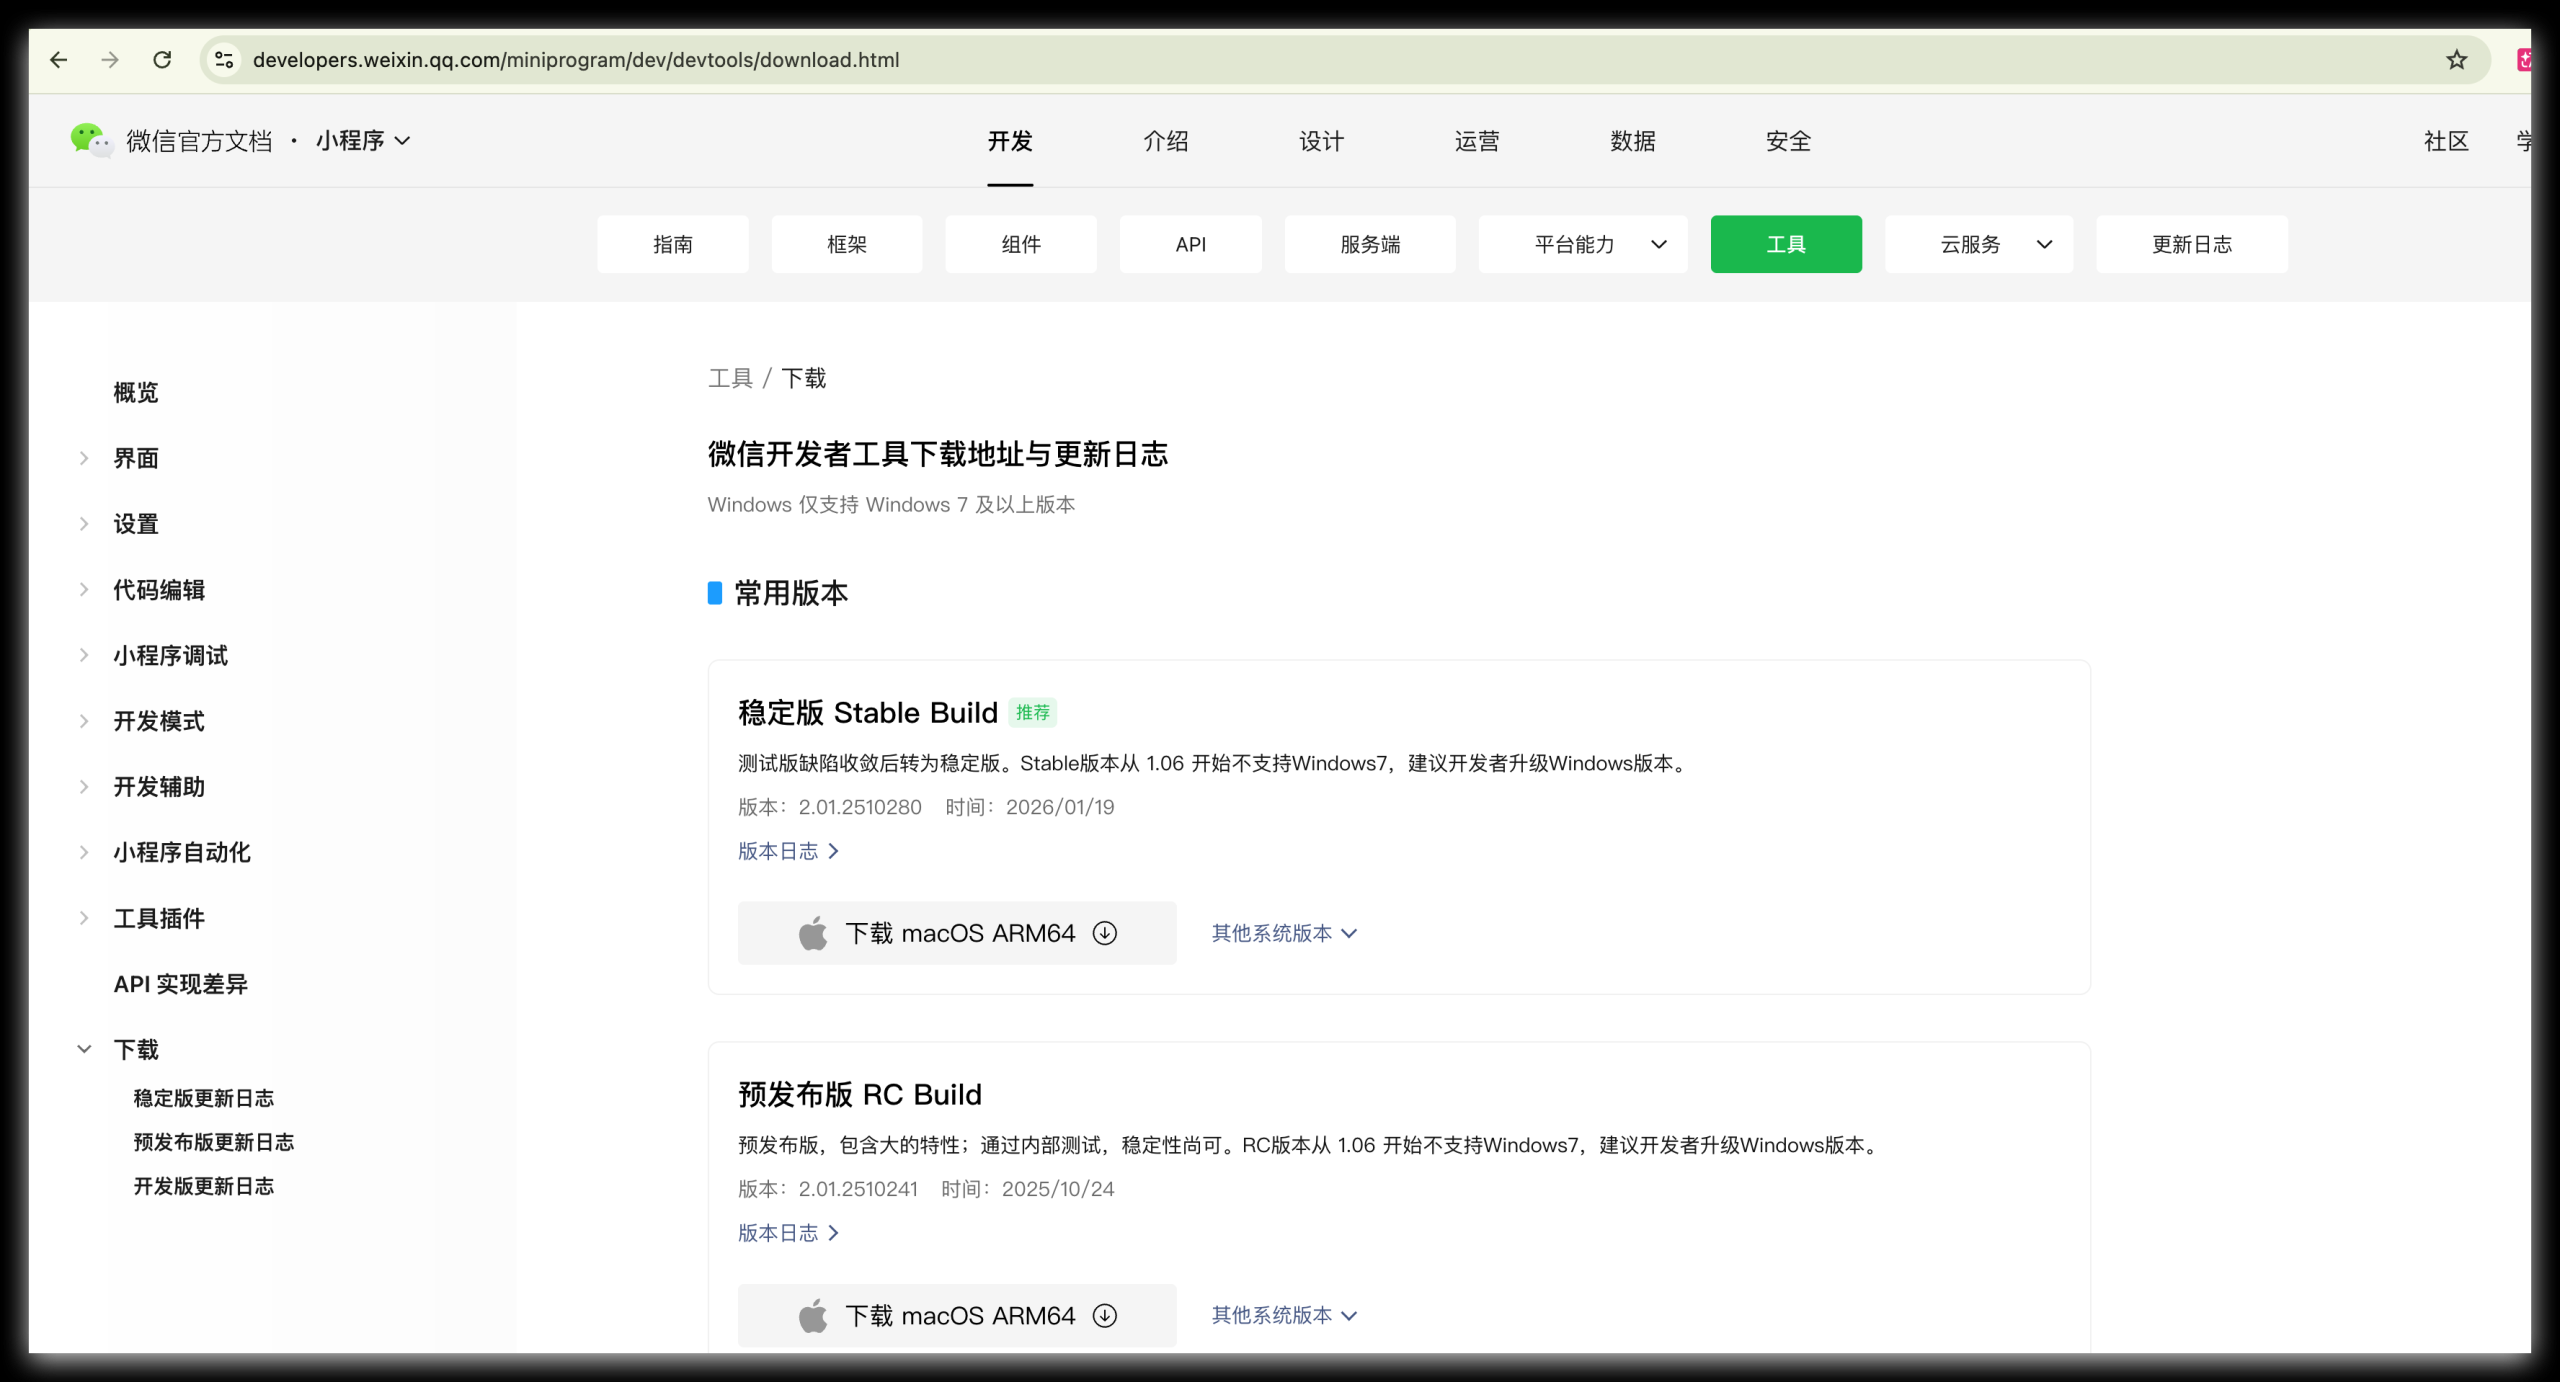
Task: Open 开发版更新日志 in the sidebar
Action: (x=204, y=1186)
